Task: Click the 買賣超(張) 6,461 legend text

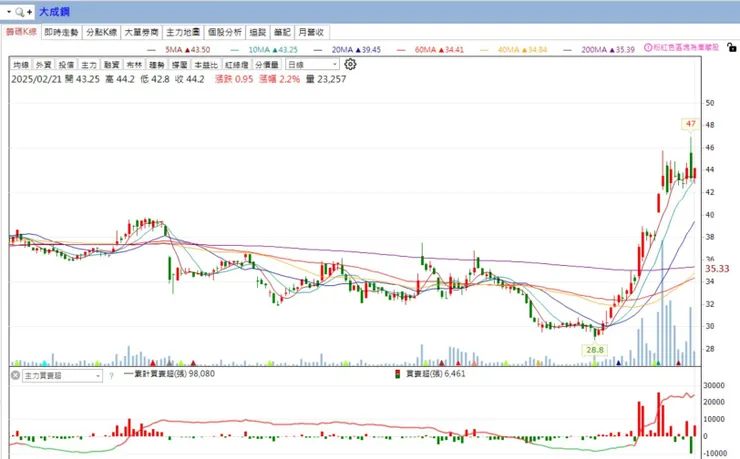Action: click(436, 374)
